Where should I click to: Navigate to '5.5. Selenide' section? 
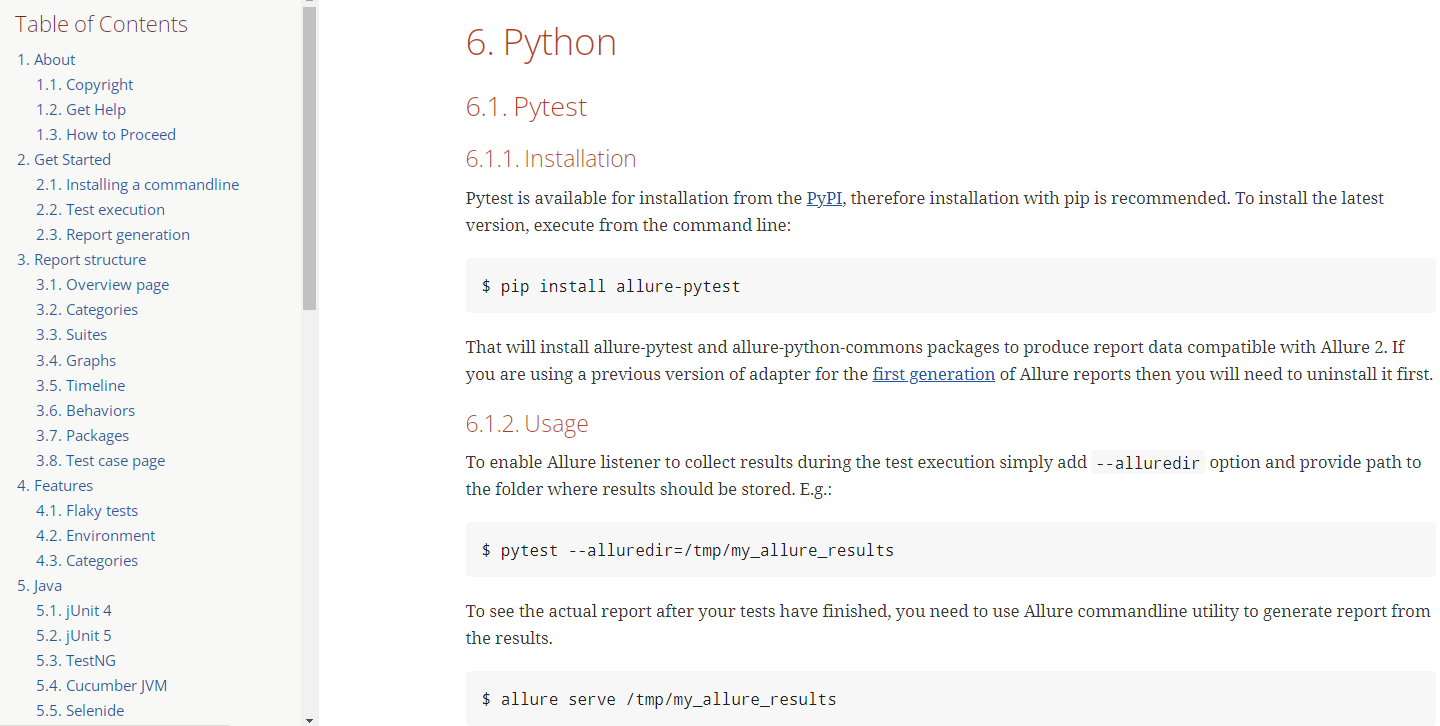[x=81, y=710]
